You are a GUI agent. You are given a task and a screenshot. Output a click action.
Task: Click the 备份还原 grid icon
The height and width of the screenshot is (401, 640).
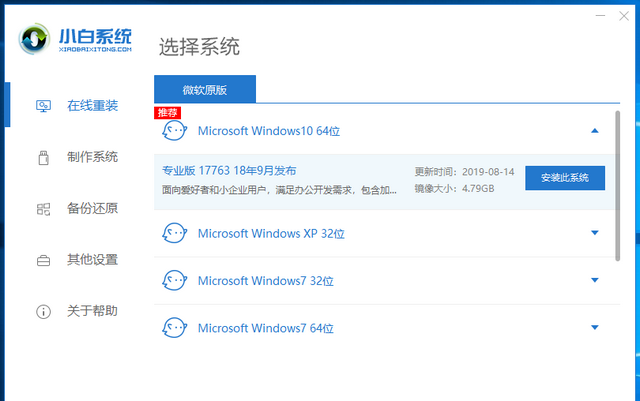tap(43, 209)
